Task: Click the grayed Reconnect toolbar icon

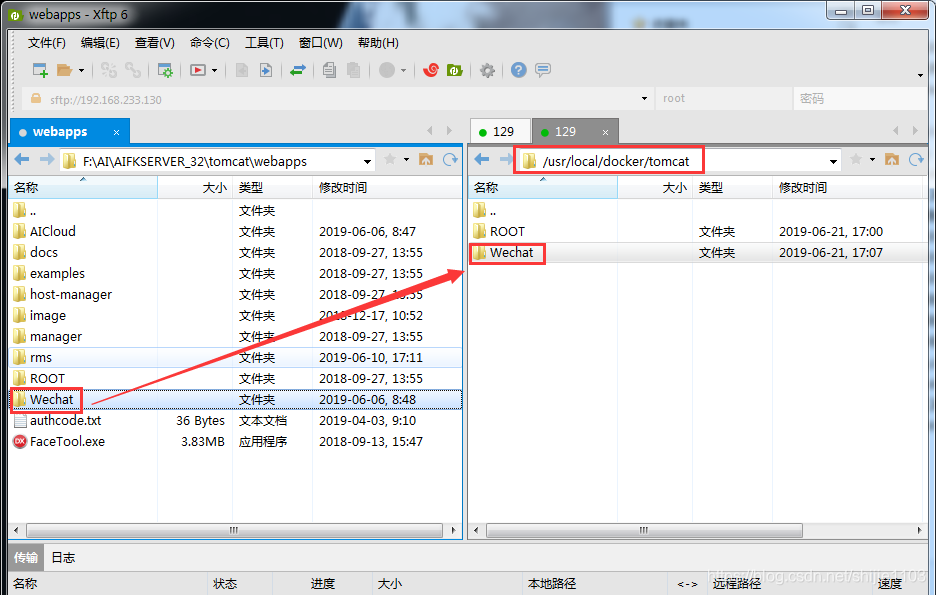Action: 109,70
